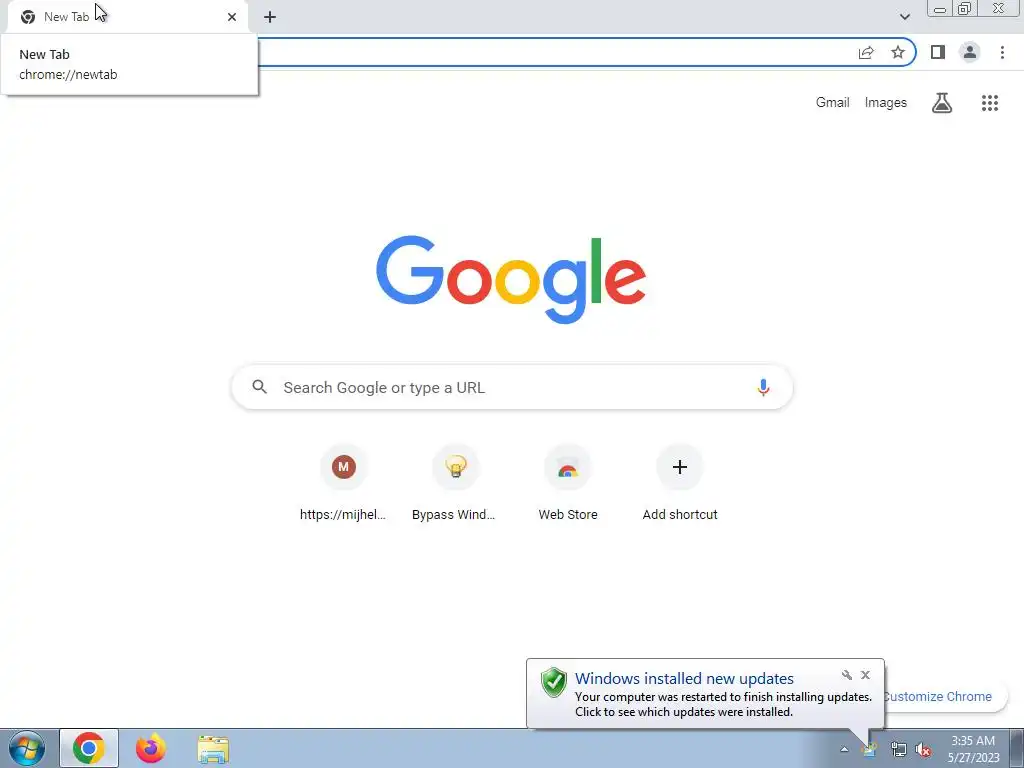Show hidden system tray icons
This screenshot has width=1024, height=768.
pos(844,750)
